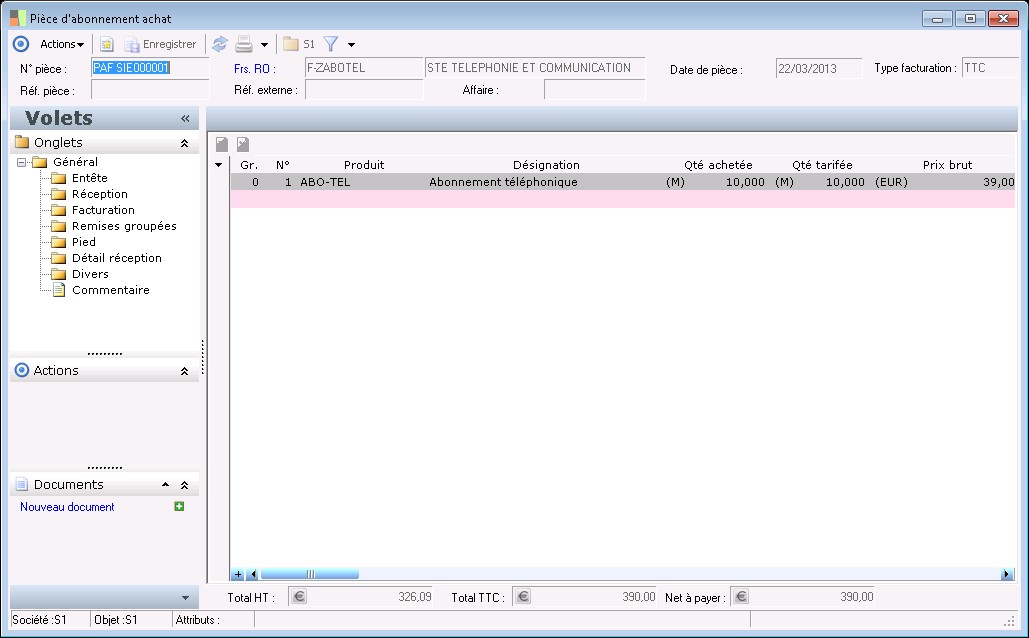1029x638 pixels.
Task: Click the new document icon in toolbar
Action: [106, 44]
